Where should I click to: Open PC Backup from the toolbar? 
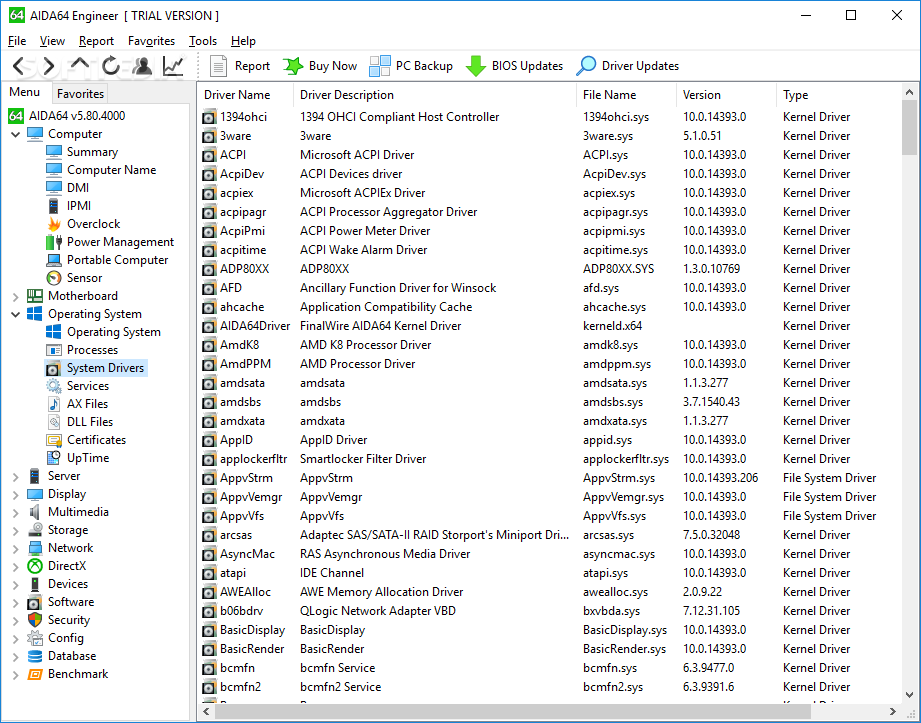click(411, 66)
